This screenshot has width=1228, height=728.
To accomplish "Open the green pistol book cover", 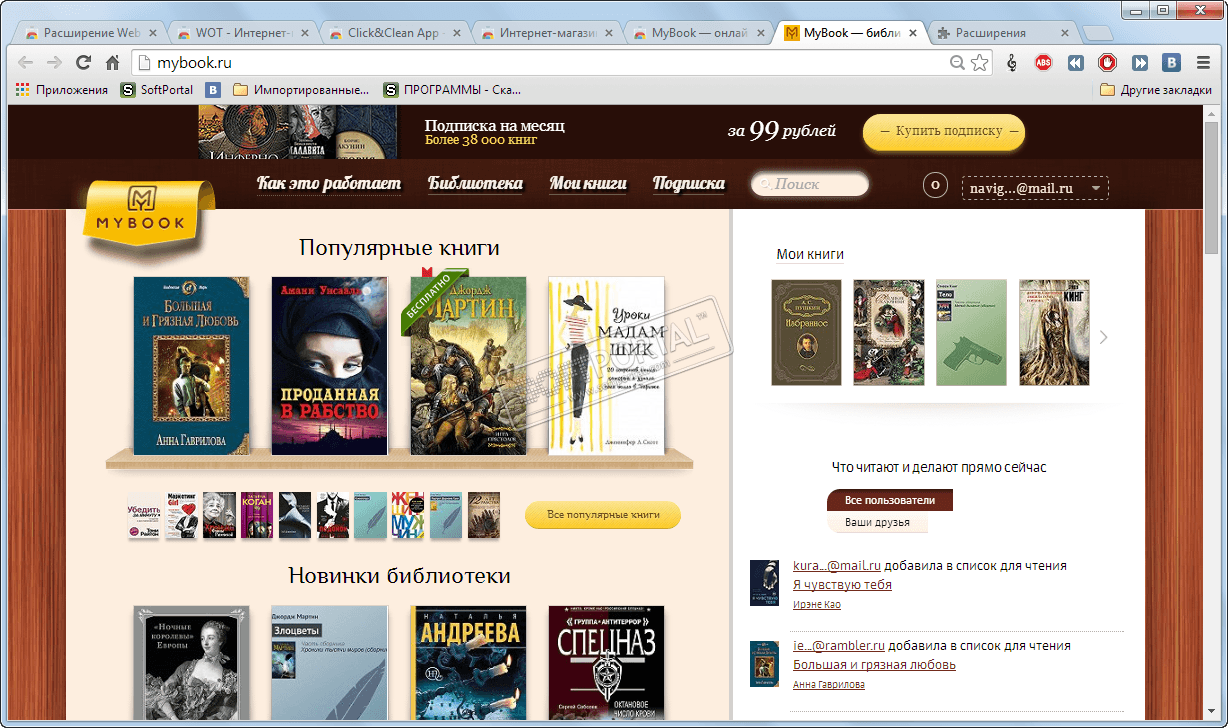I will (971, 333).
